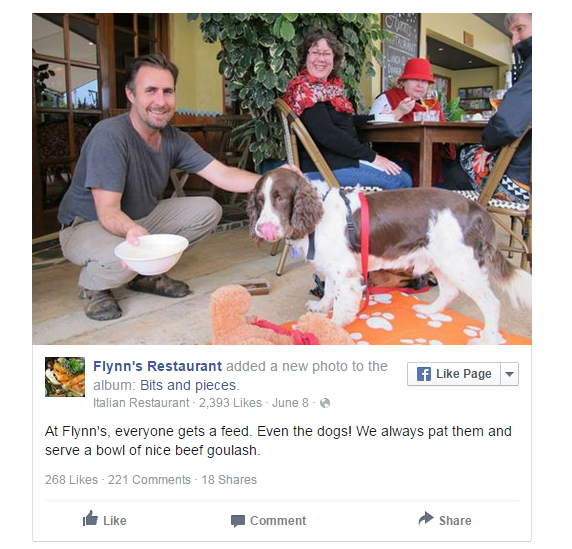Click the June 8 post date
This screenshot has width=572, height=549.
(290, 403)
